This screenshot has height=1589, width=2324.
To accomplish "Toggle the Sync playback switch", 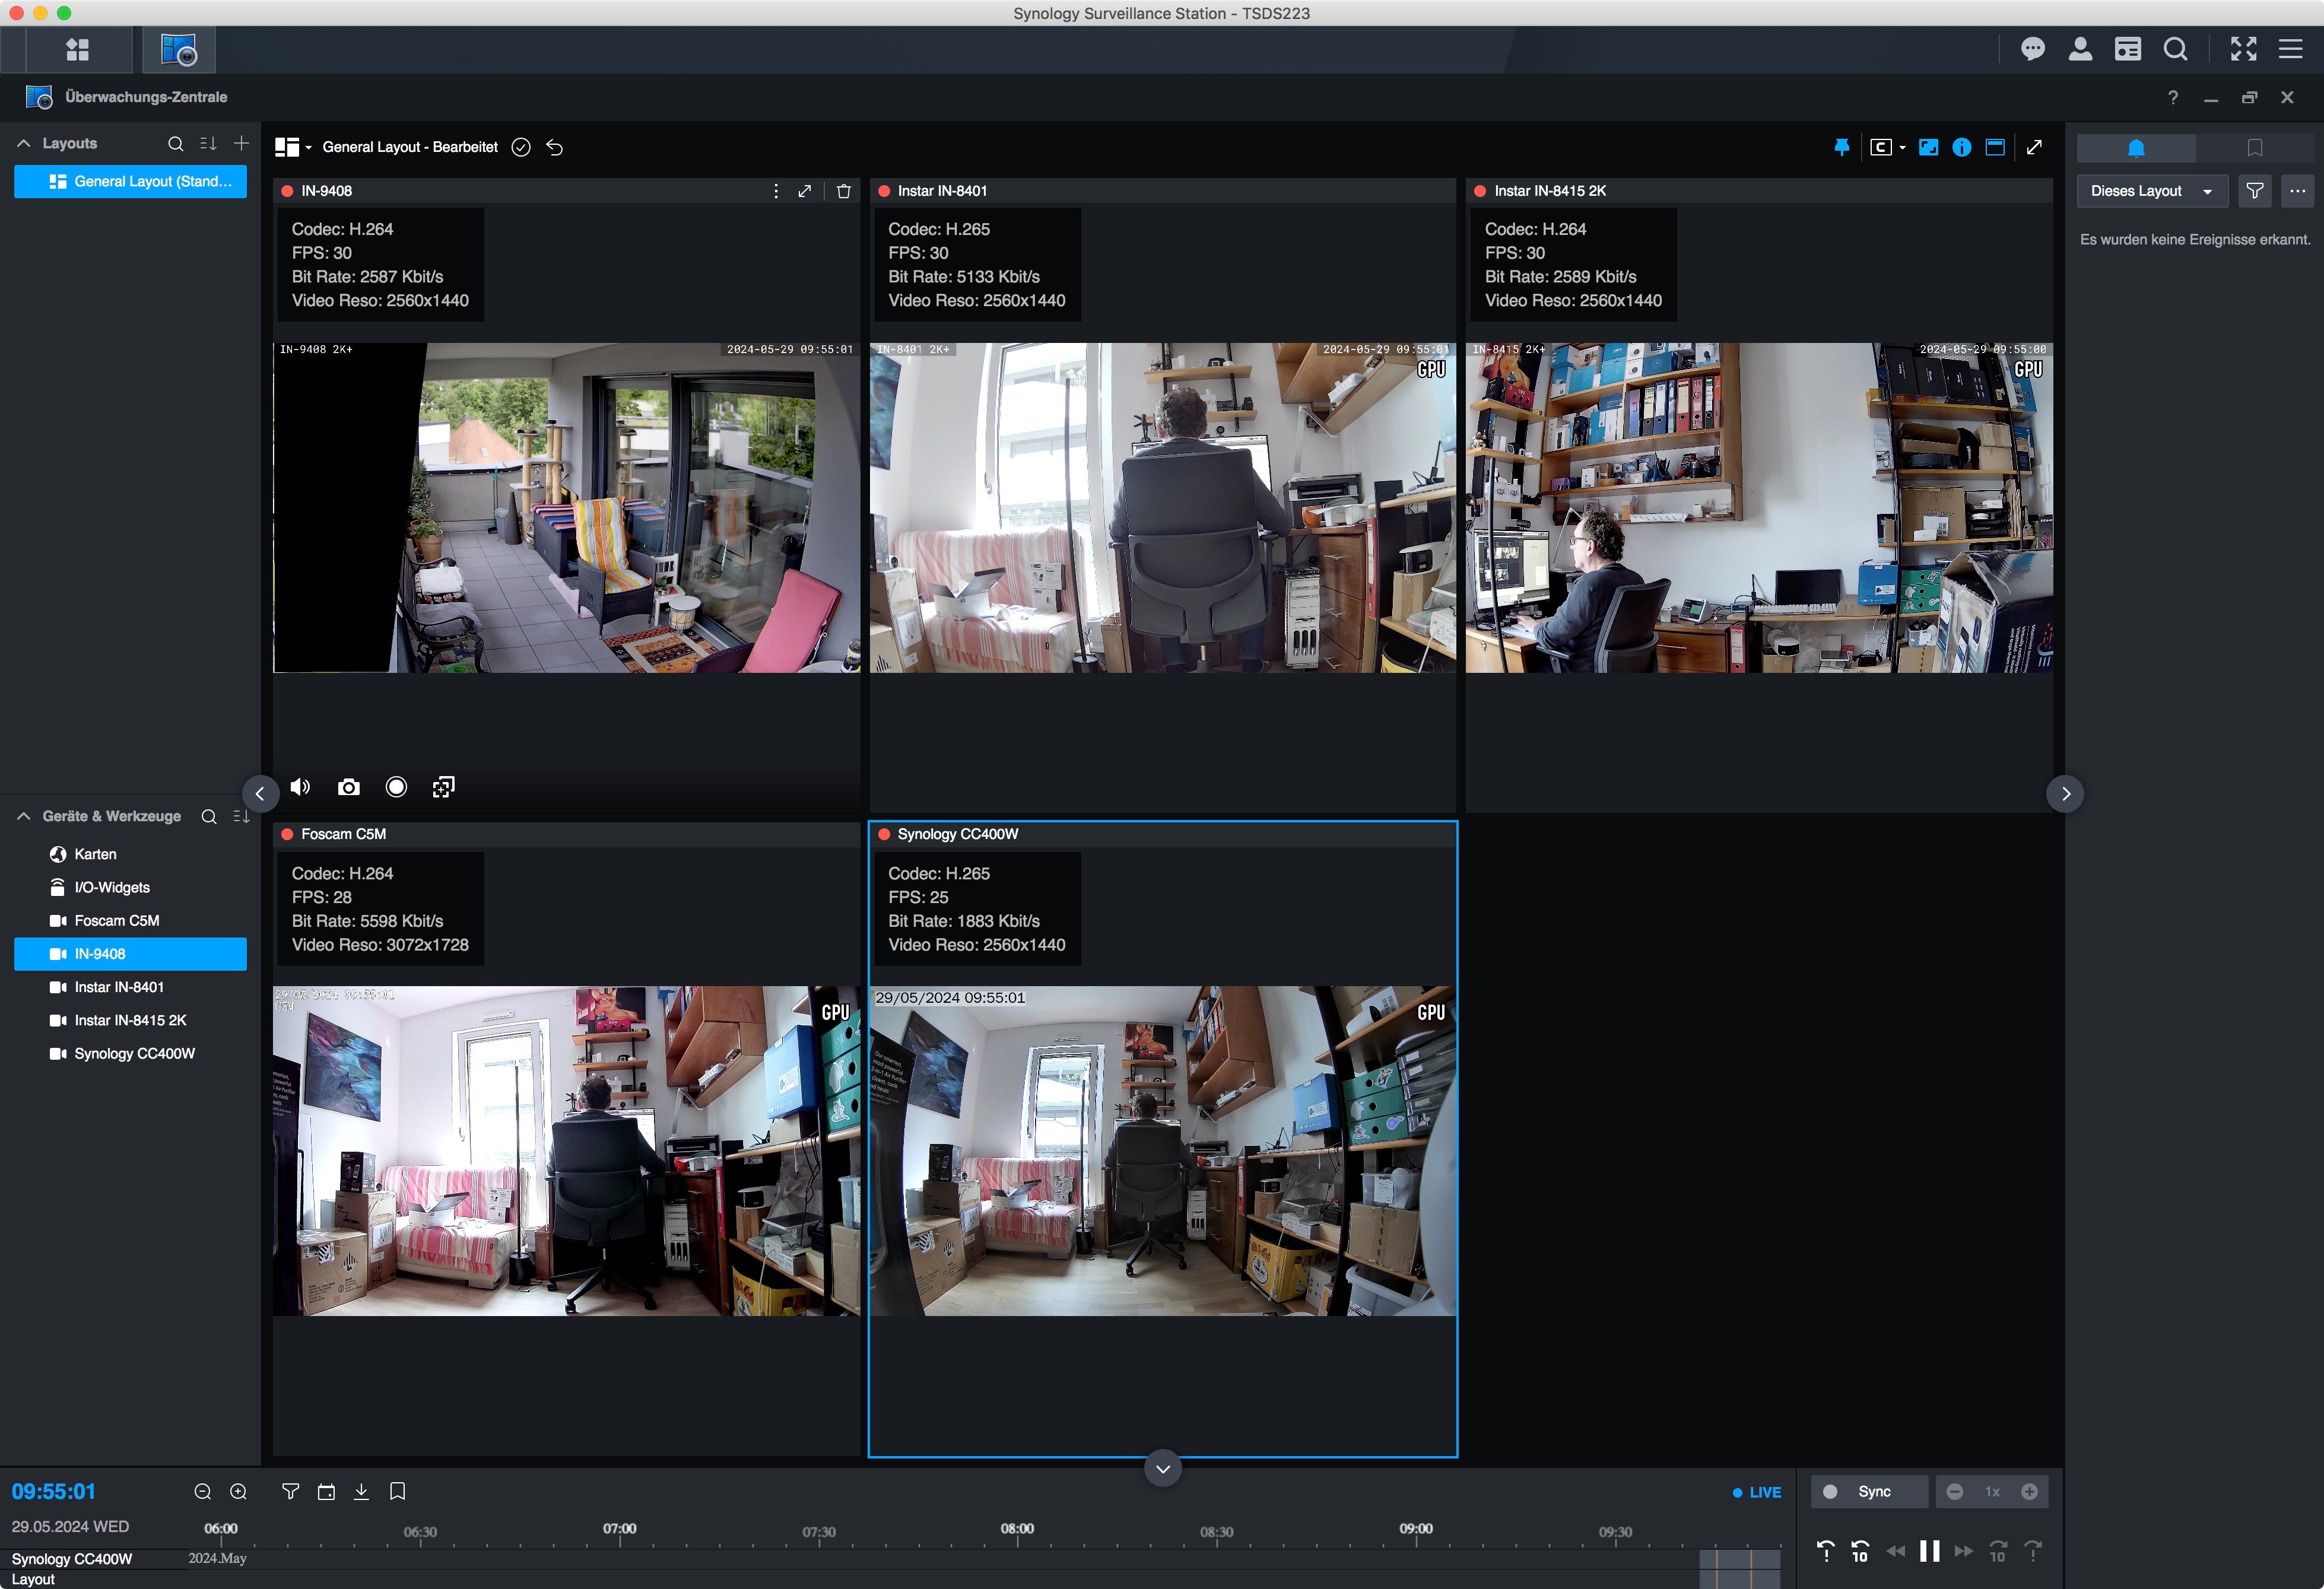I will coord(1830,1491).
